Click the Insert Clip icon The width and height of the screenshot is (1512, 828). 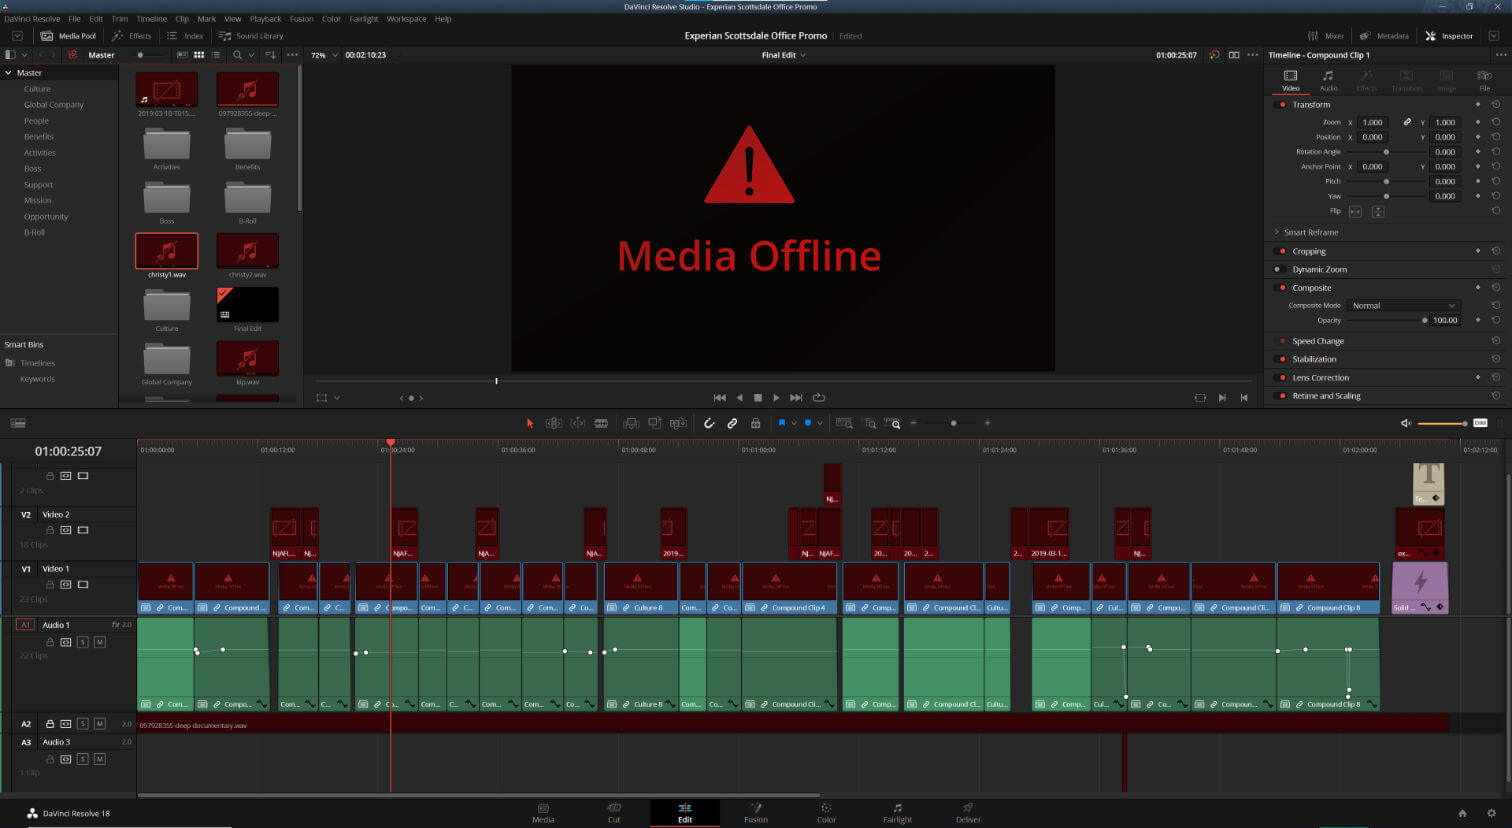(631, 423)
